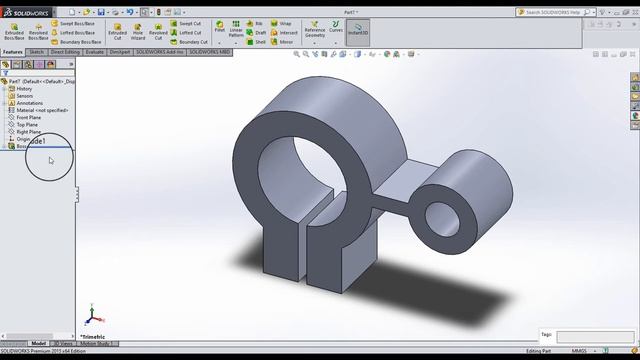Switch to the SOLIDWORKS Add-Ins tab
Image resolution: width=640 pixels, height=360 pixels.
click(160, 52)
